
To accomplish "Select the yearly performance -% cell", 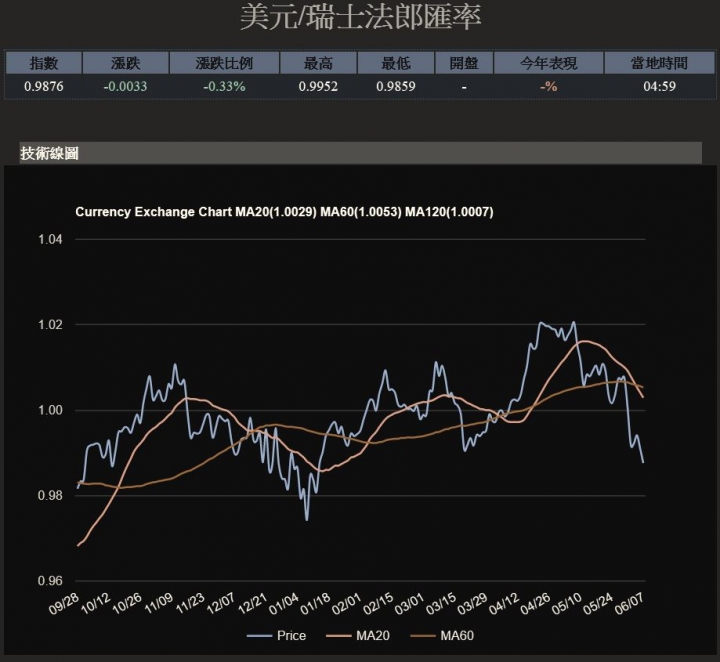I will click(549, 86).
